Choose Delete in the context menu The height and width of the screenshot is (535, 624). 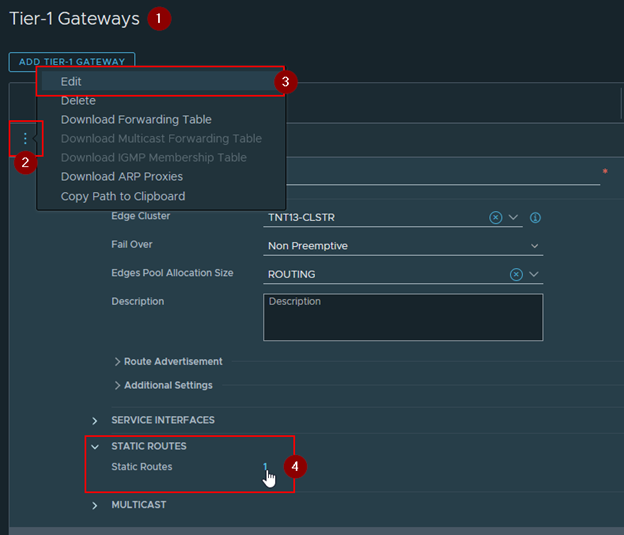click(x=78, y=101)
